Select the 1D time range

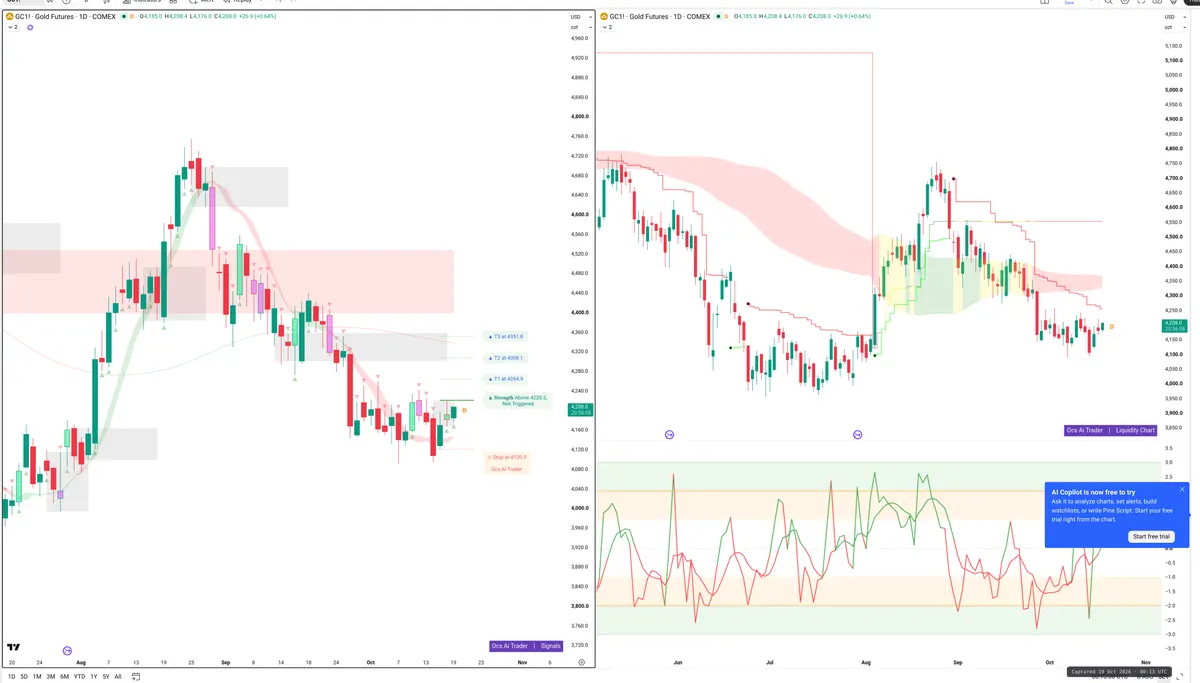12,676
